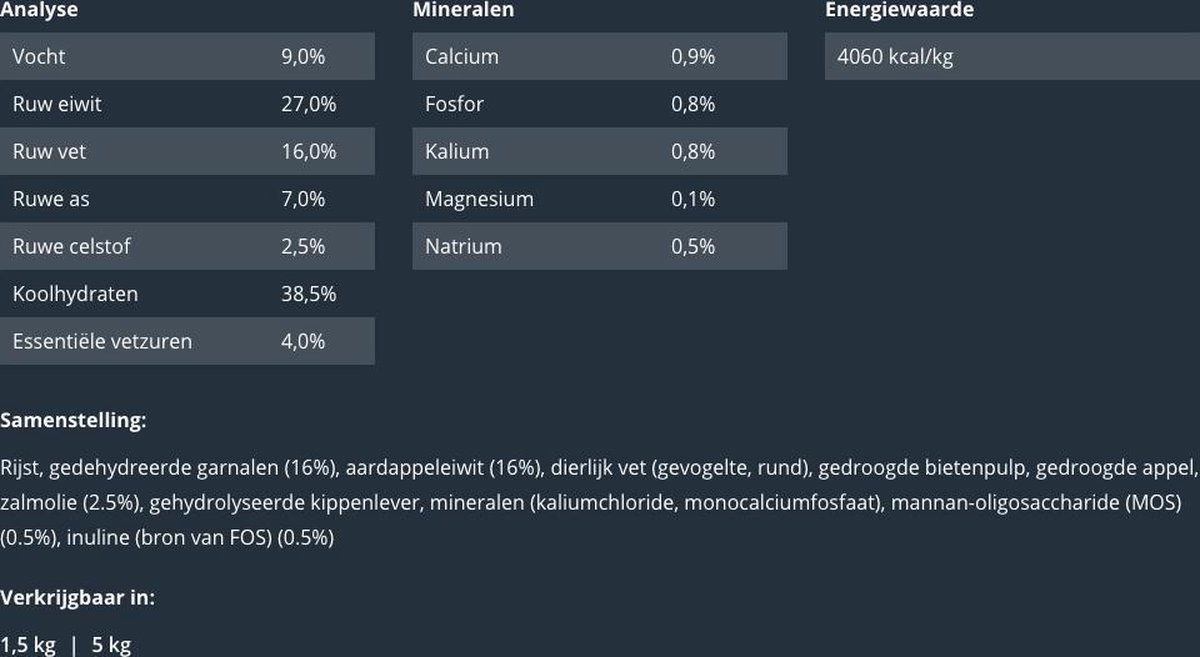Choose the 5 kg size option
Viewport: 1200px width, 657px height.
[x=111, y=645]
